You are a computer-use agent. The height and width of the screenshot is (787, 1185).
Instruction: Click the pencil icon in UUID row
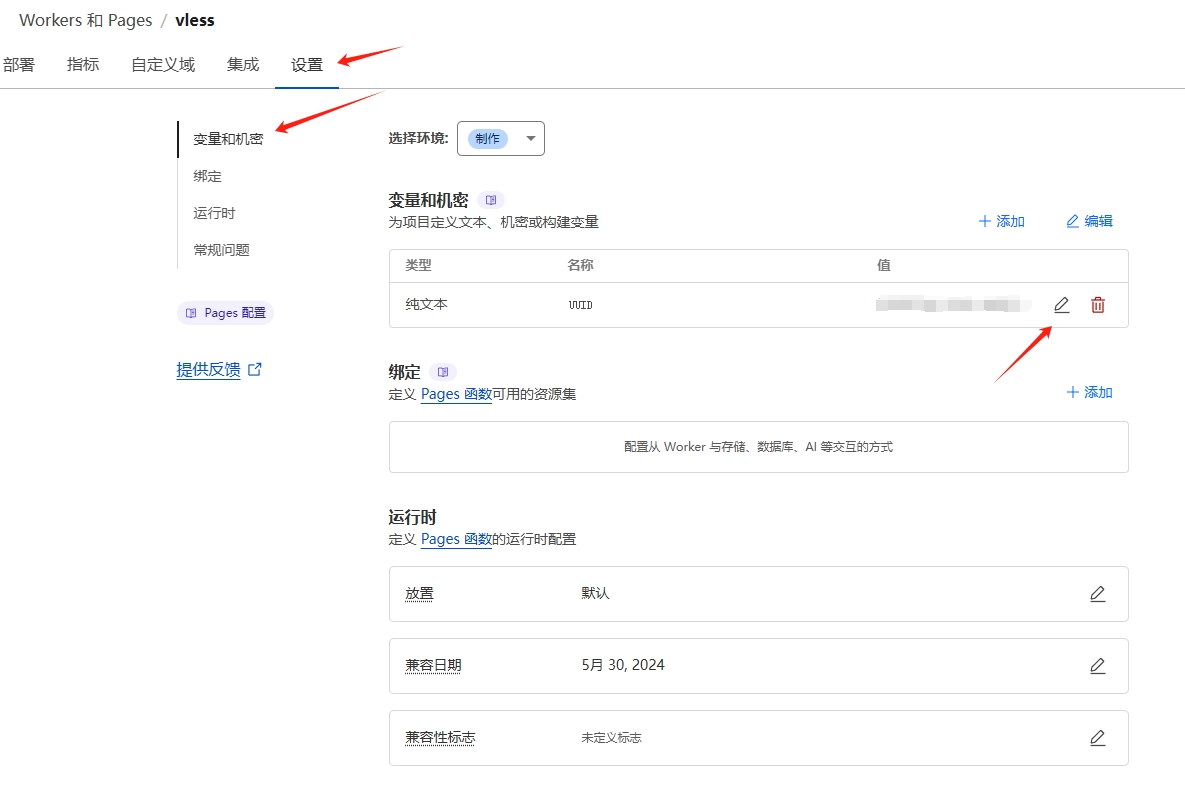1061,305
